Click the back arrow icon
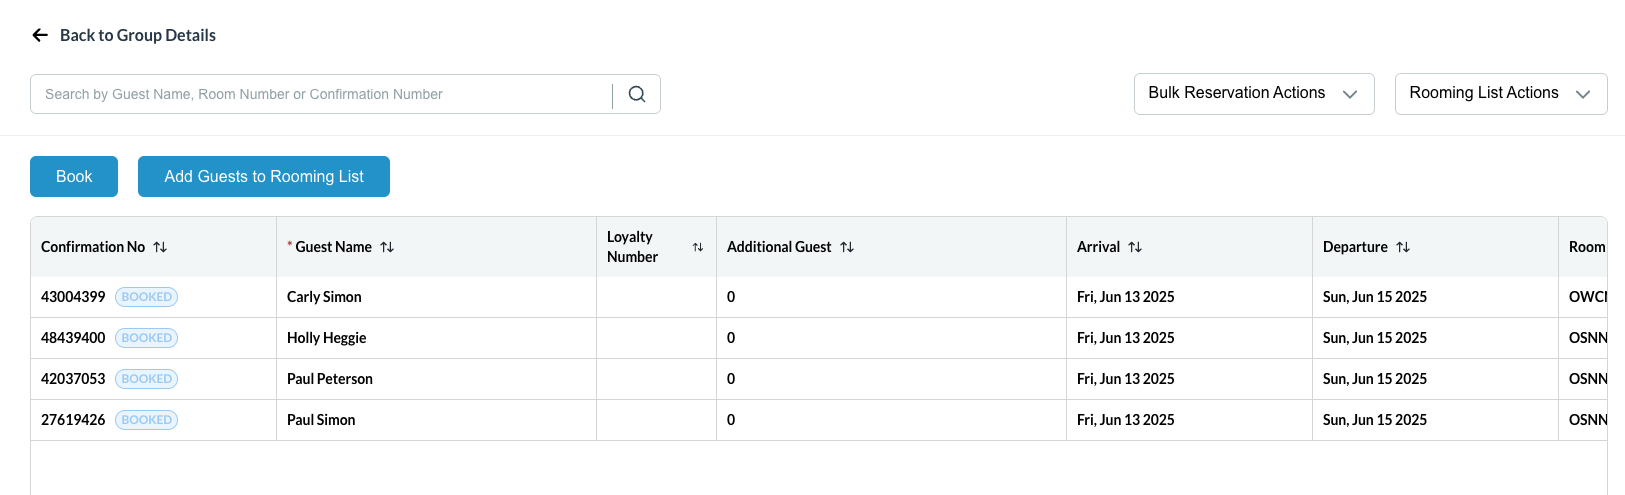Viewport: 1625px width, 495px height. point(40,35)
